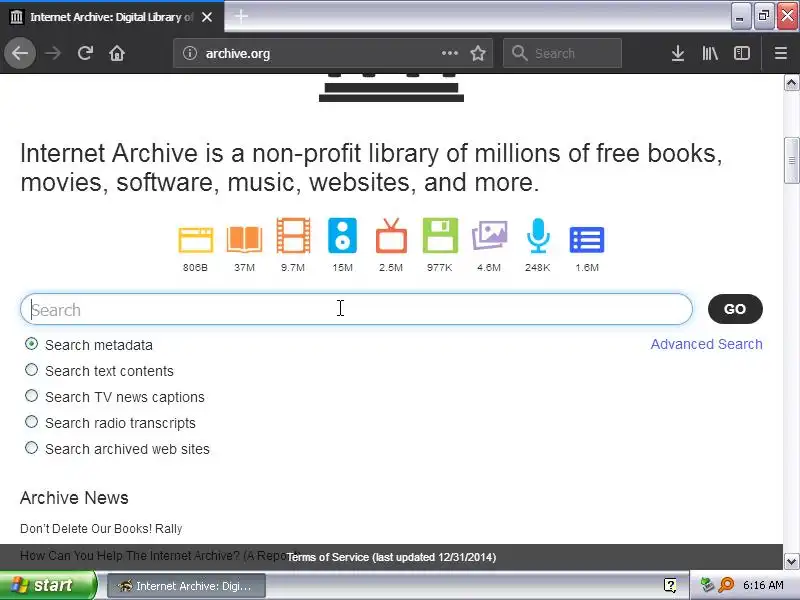Open the Texts book icon (37M)
This screenshot has width=800, height=600.
coord(244,239)
